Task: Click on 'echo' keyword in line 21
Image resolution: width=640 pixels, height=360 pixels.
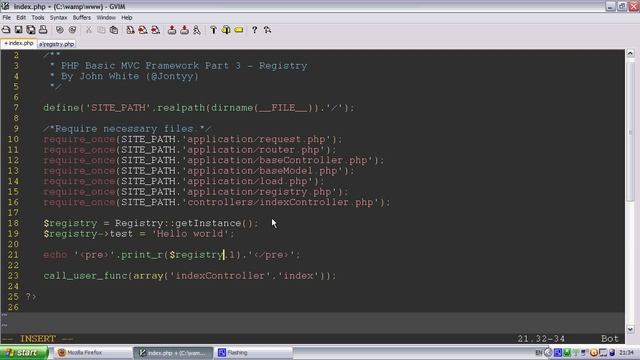Action: pyautogui.click(x=55, y=255)
